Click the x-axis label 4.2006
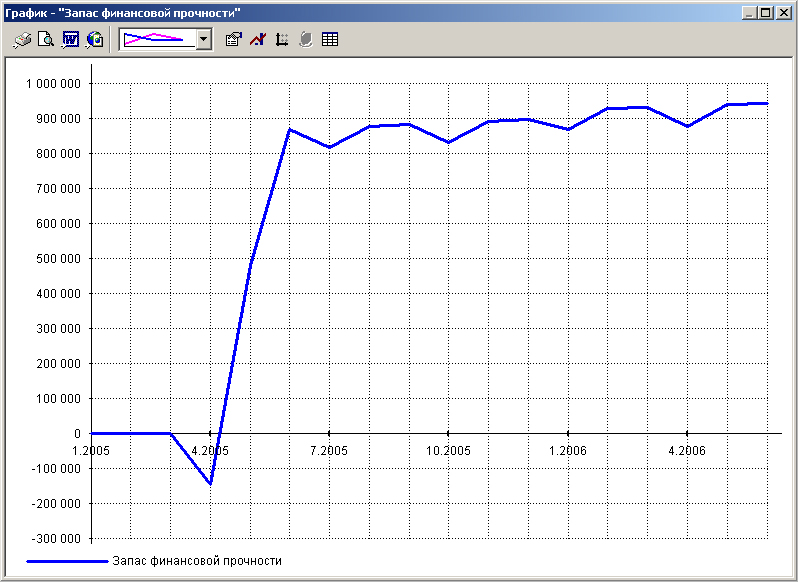The width and height of the screenshot is (798, 582). coord(687,451)
